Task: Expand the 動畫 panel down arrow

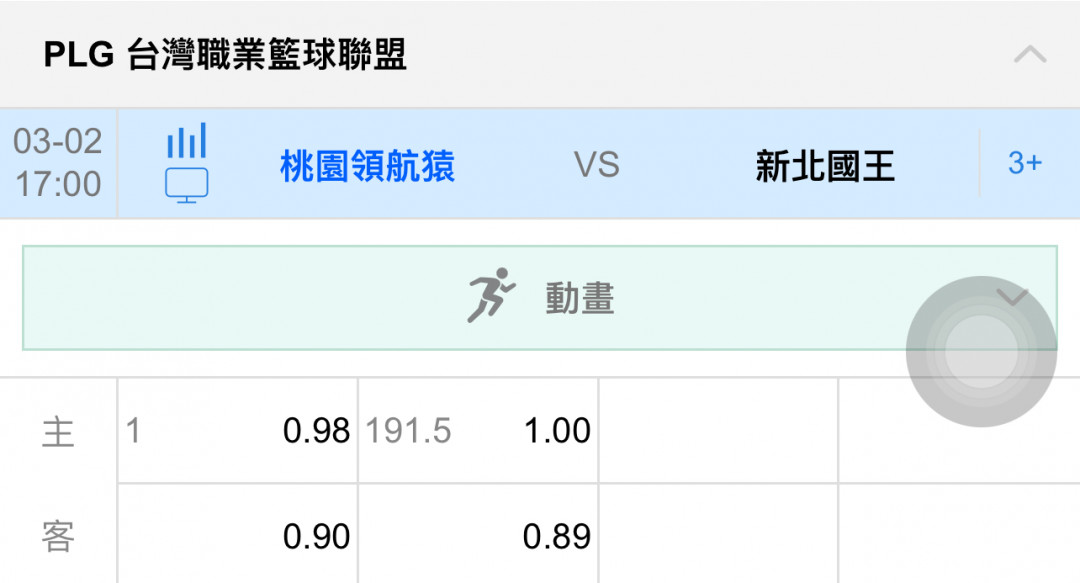Action: (1012, 296)
